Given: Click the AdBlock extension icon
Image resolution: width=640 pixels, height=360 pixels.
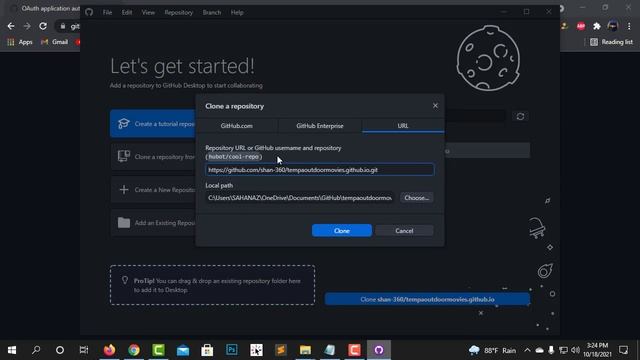Looking at the screenshot, I should click(x=581, y=26).
